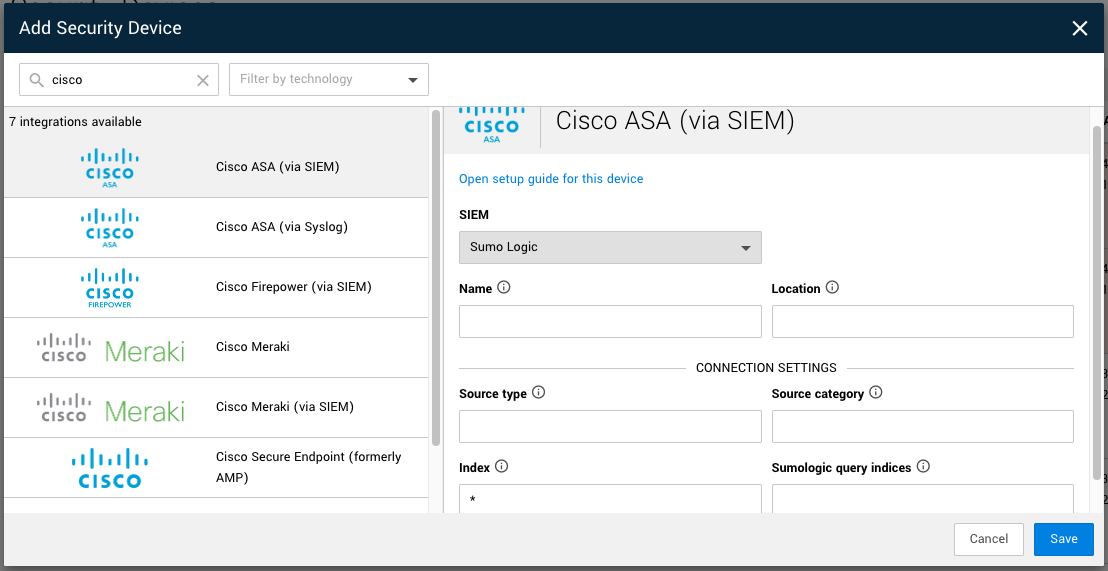The height and width of the screenshot is (571, 1108).
Task: Focus the Name input field
Action: [611, 322]
